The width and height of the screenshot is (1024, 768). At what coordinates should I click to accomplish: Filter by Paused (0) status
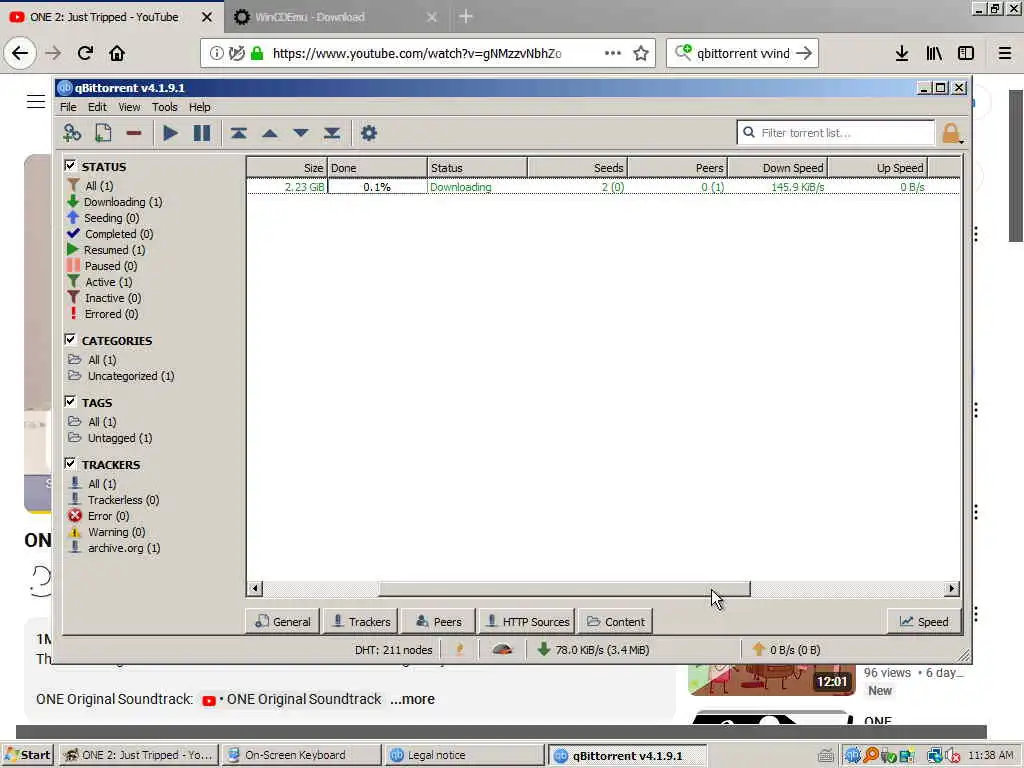[x=102, y=266]
